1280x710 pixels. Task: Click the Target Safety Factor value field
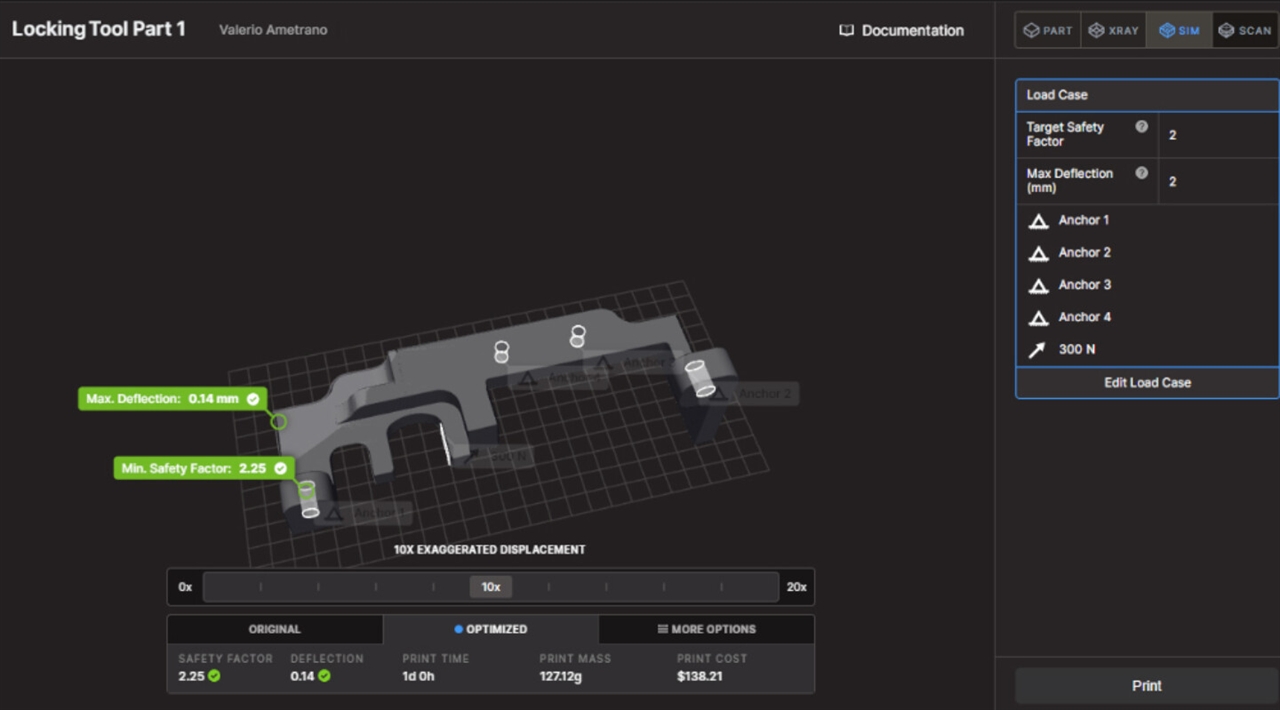pyautogui.click(x=1217, y=135)
